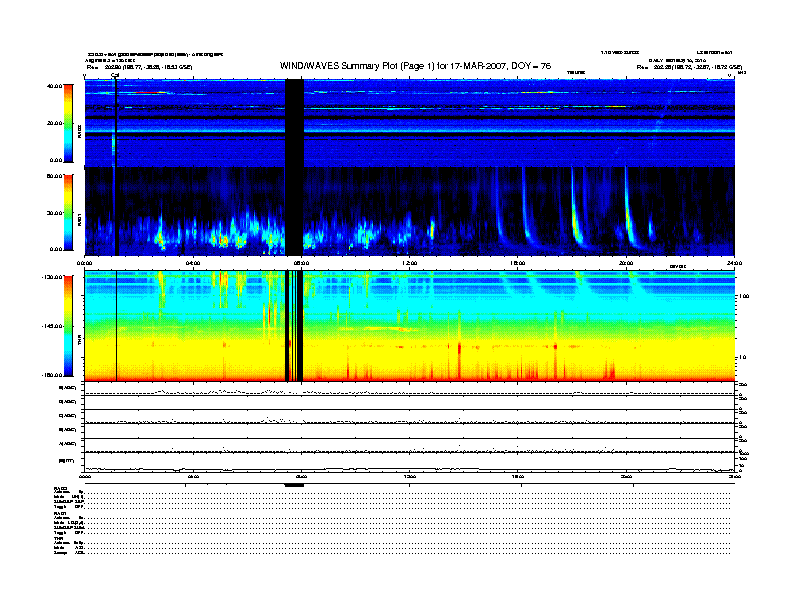Click the 10 tick label on TNR right axis
The image size is (792, 612).
click(x=744, y=357)
